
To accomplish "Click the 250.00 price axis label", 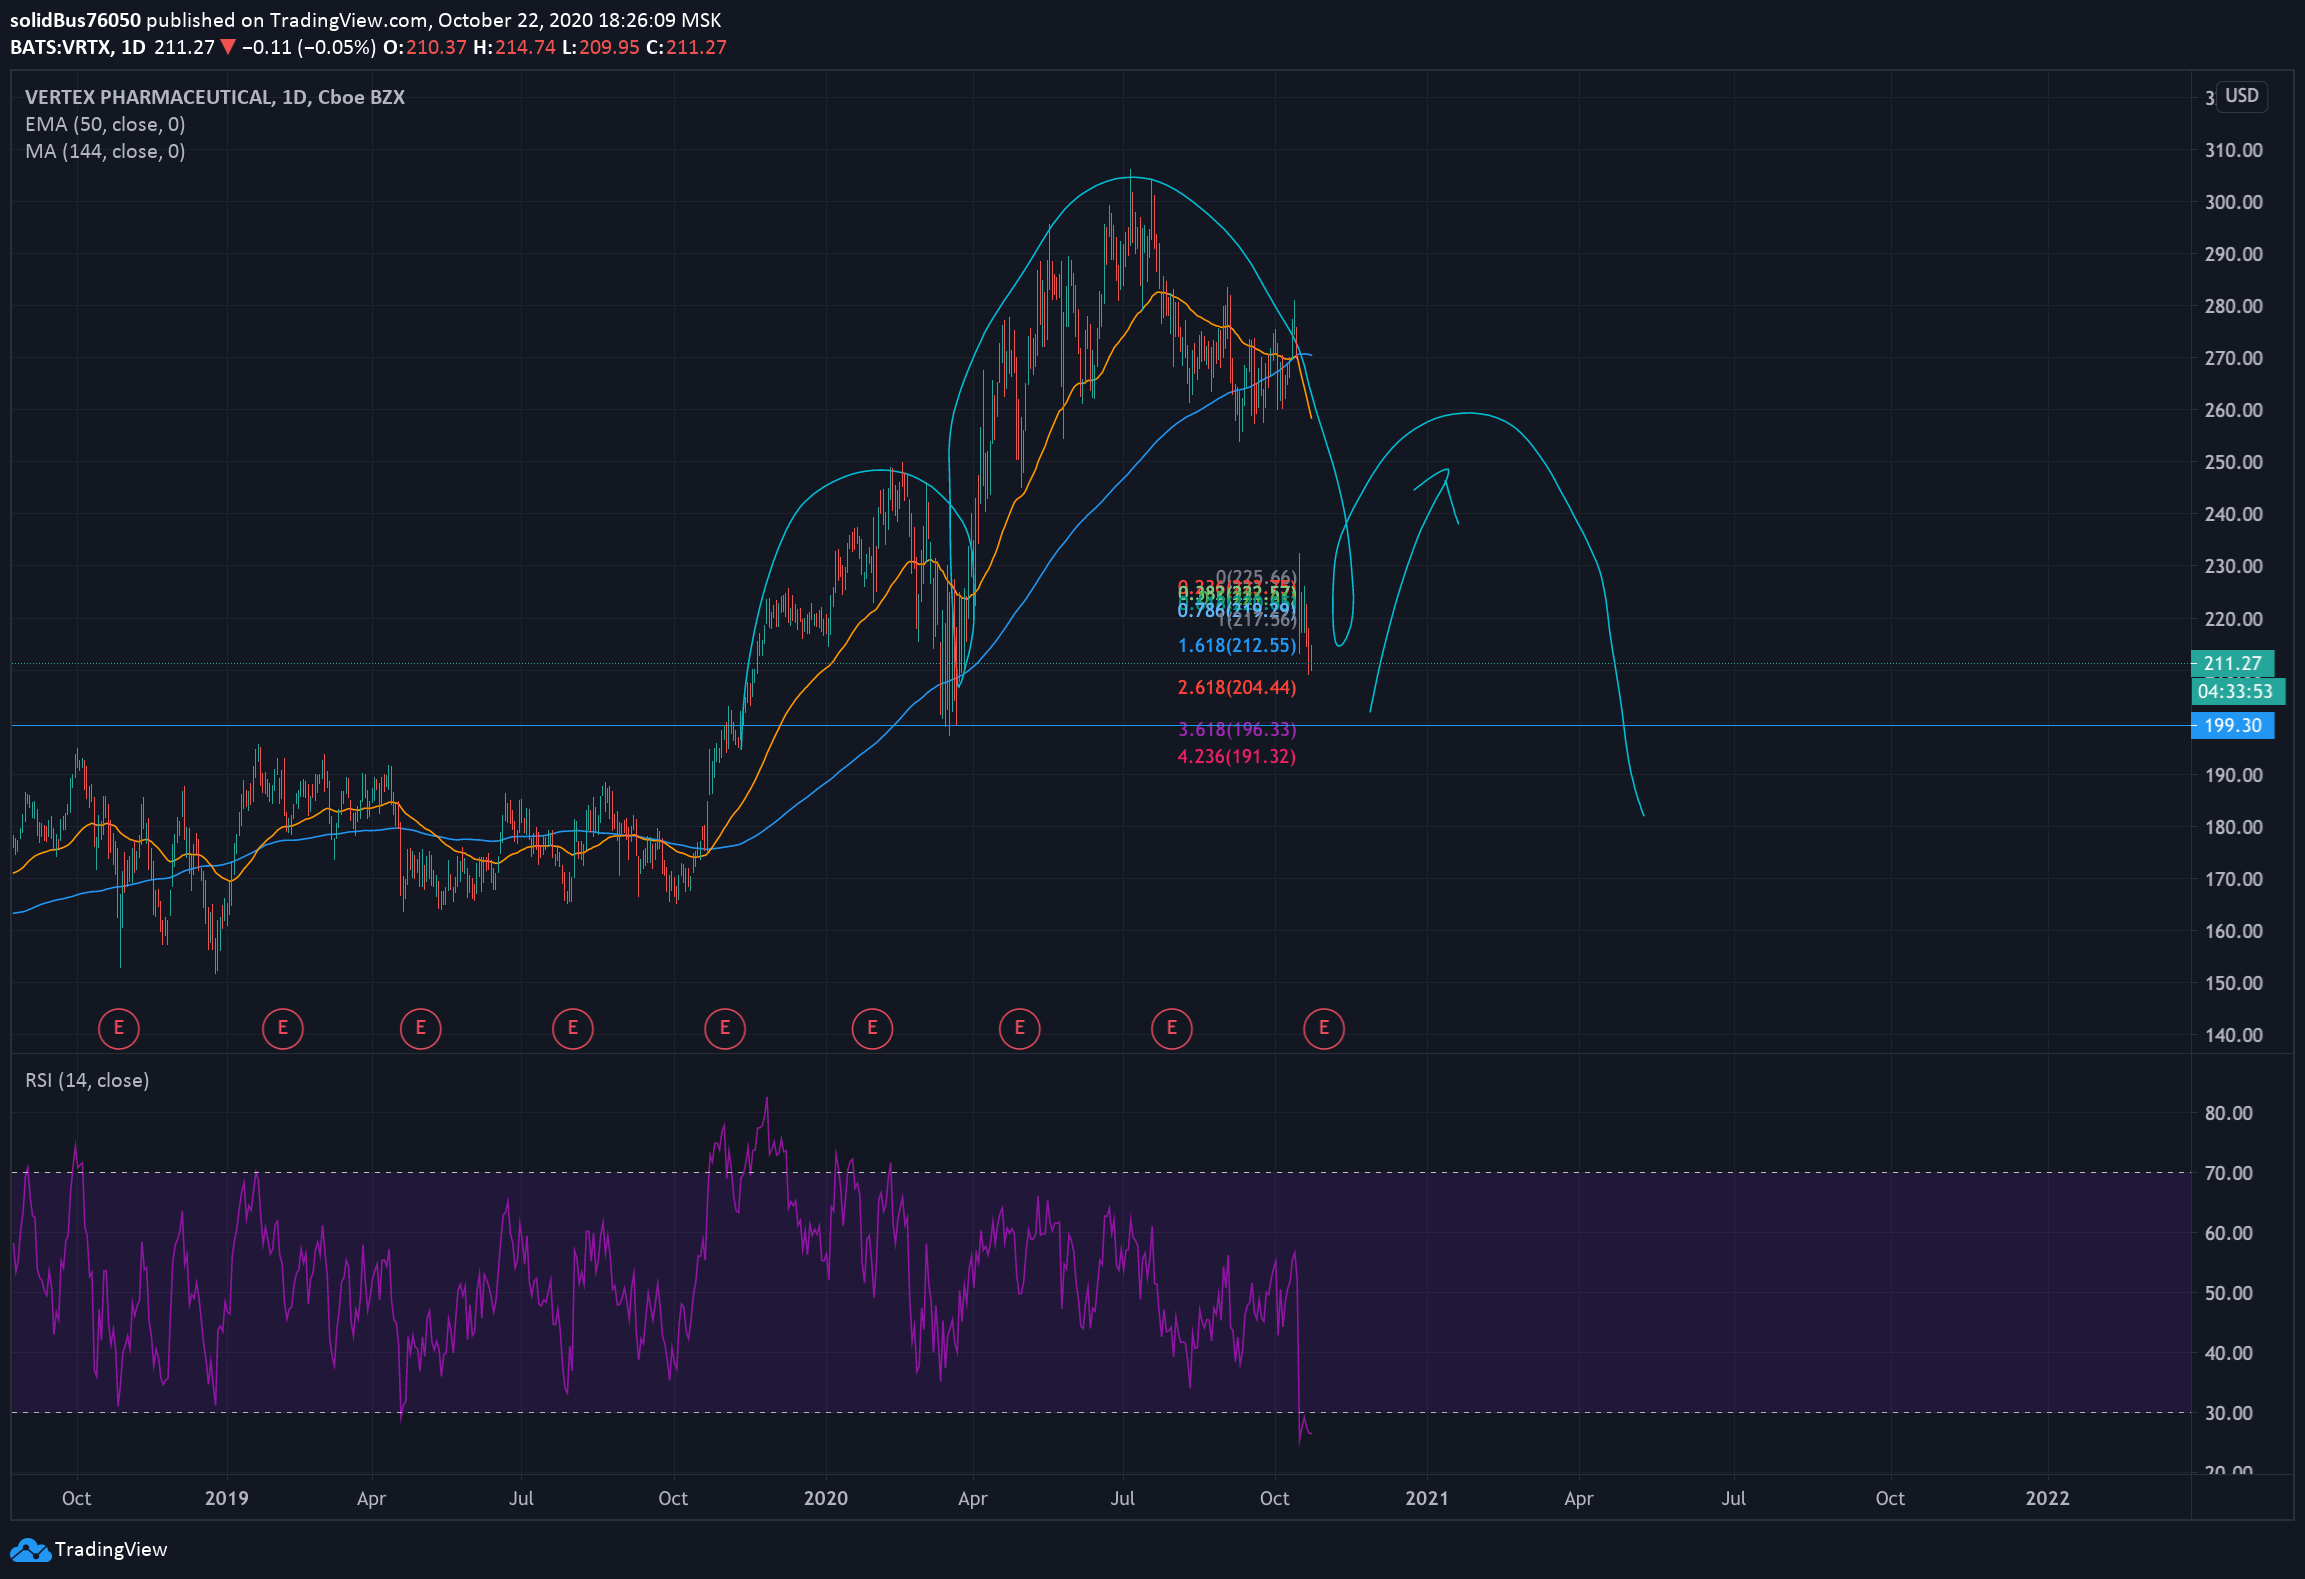I will coord(2233,462).
